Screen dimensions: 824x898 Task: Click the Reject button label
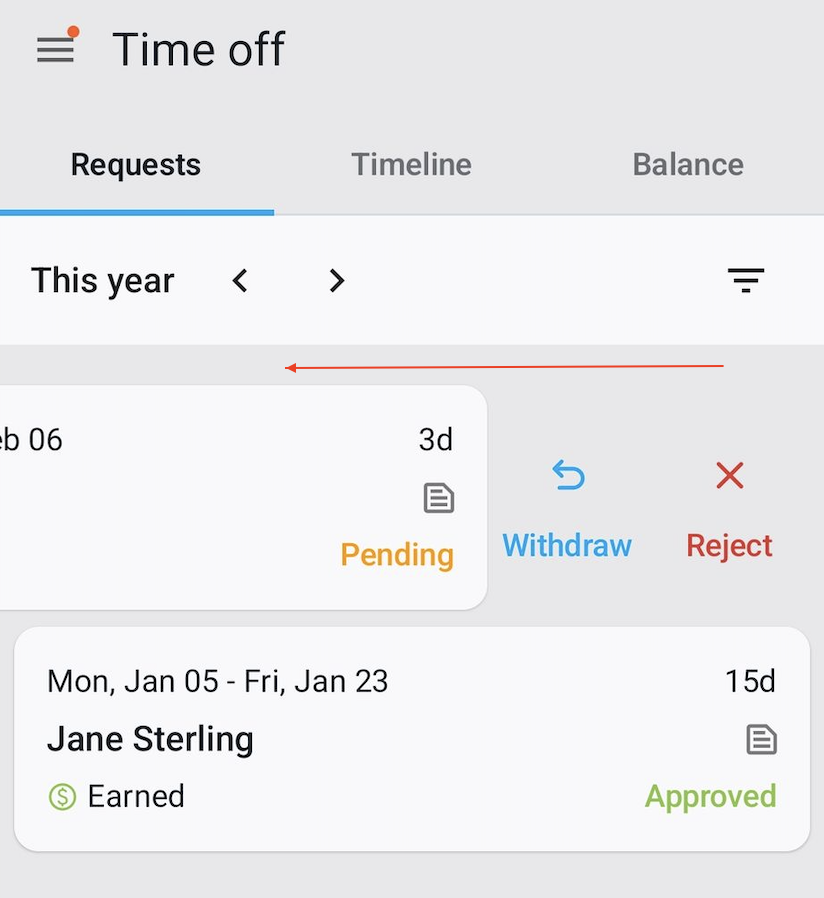(x=729, y=546)
